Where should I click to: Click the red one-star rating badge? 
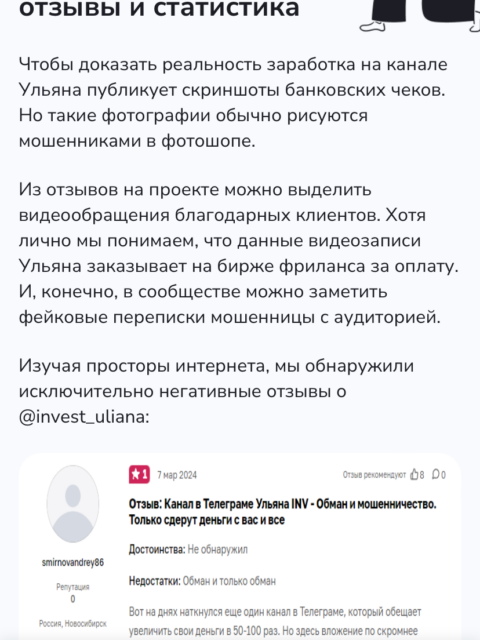(139, 475)
